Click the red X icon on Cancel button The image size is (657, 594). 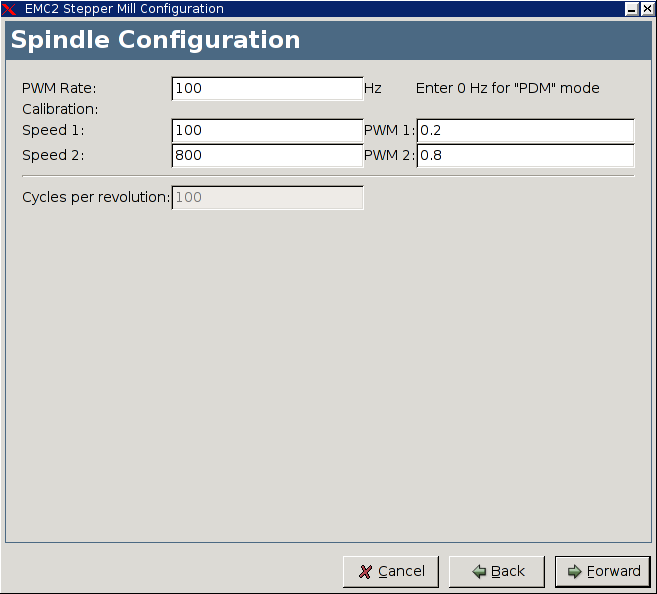365,572
